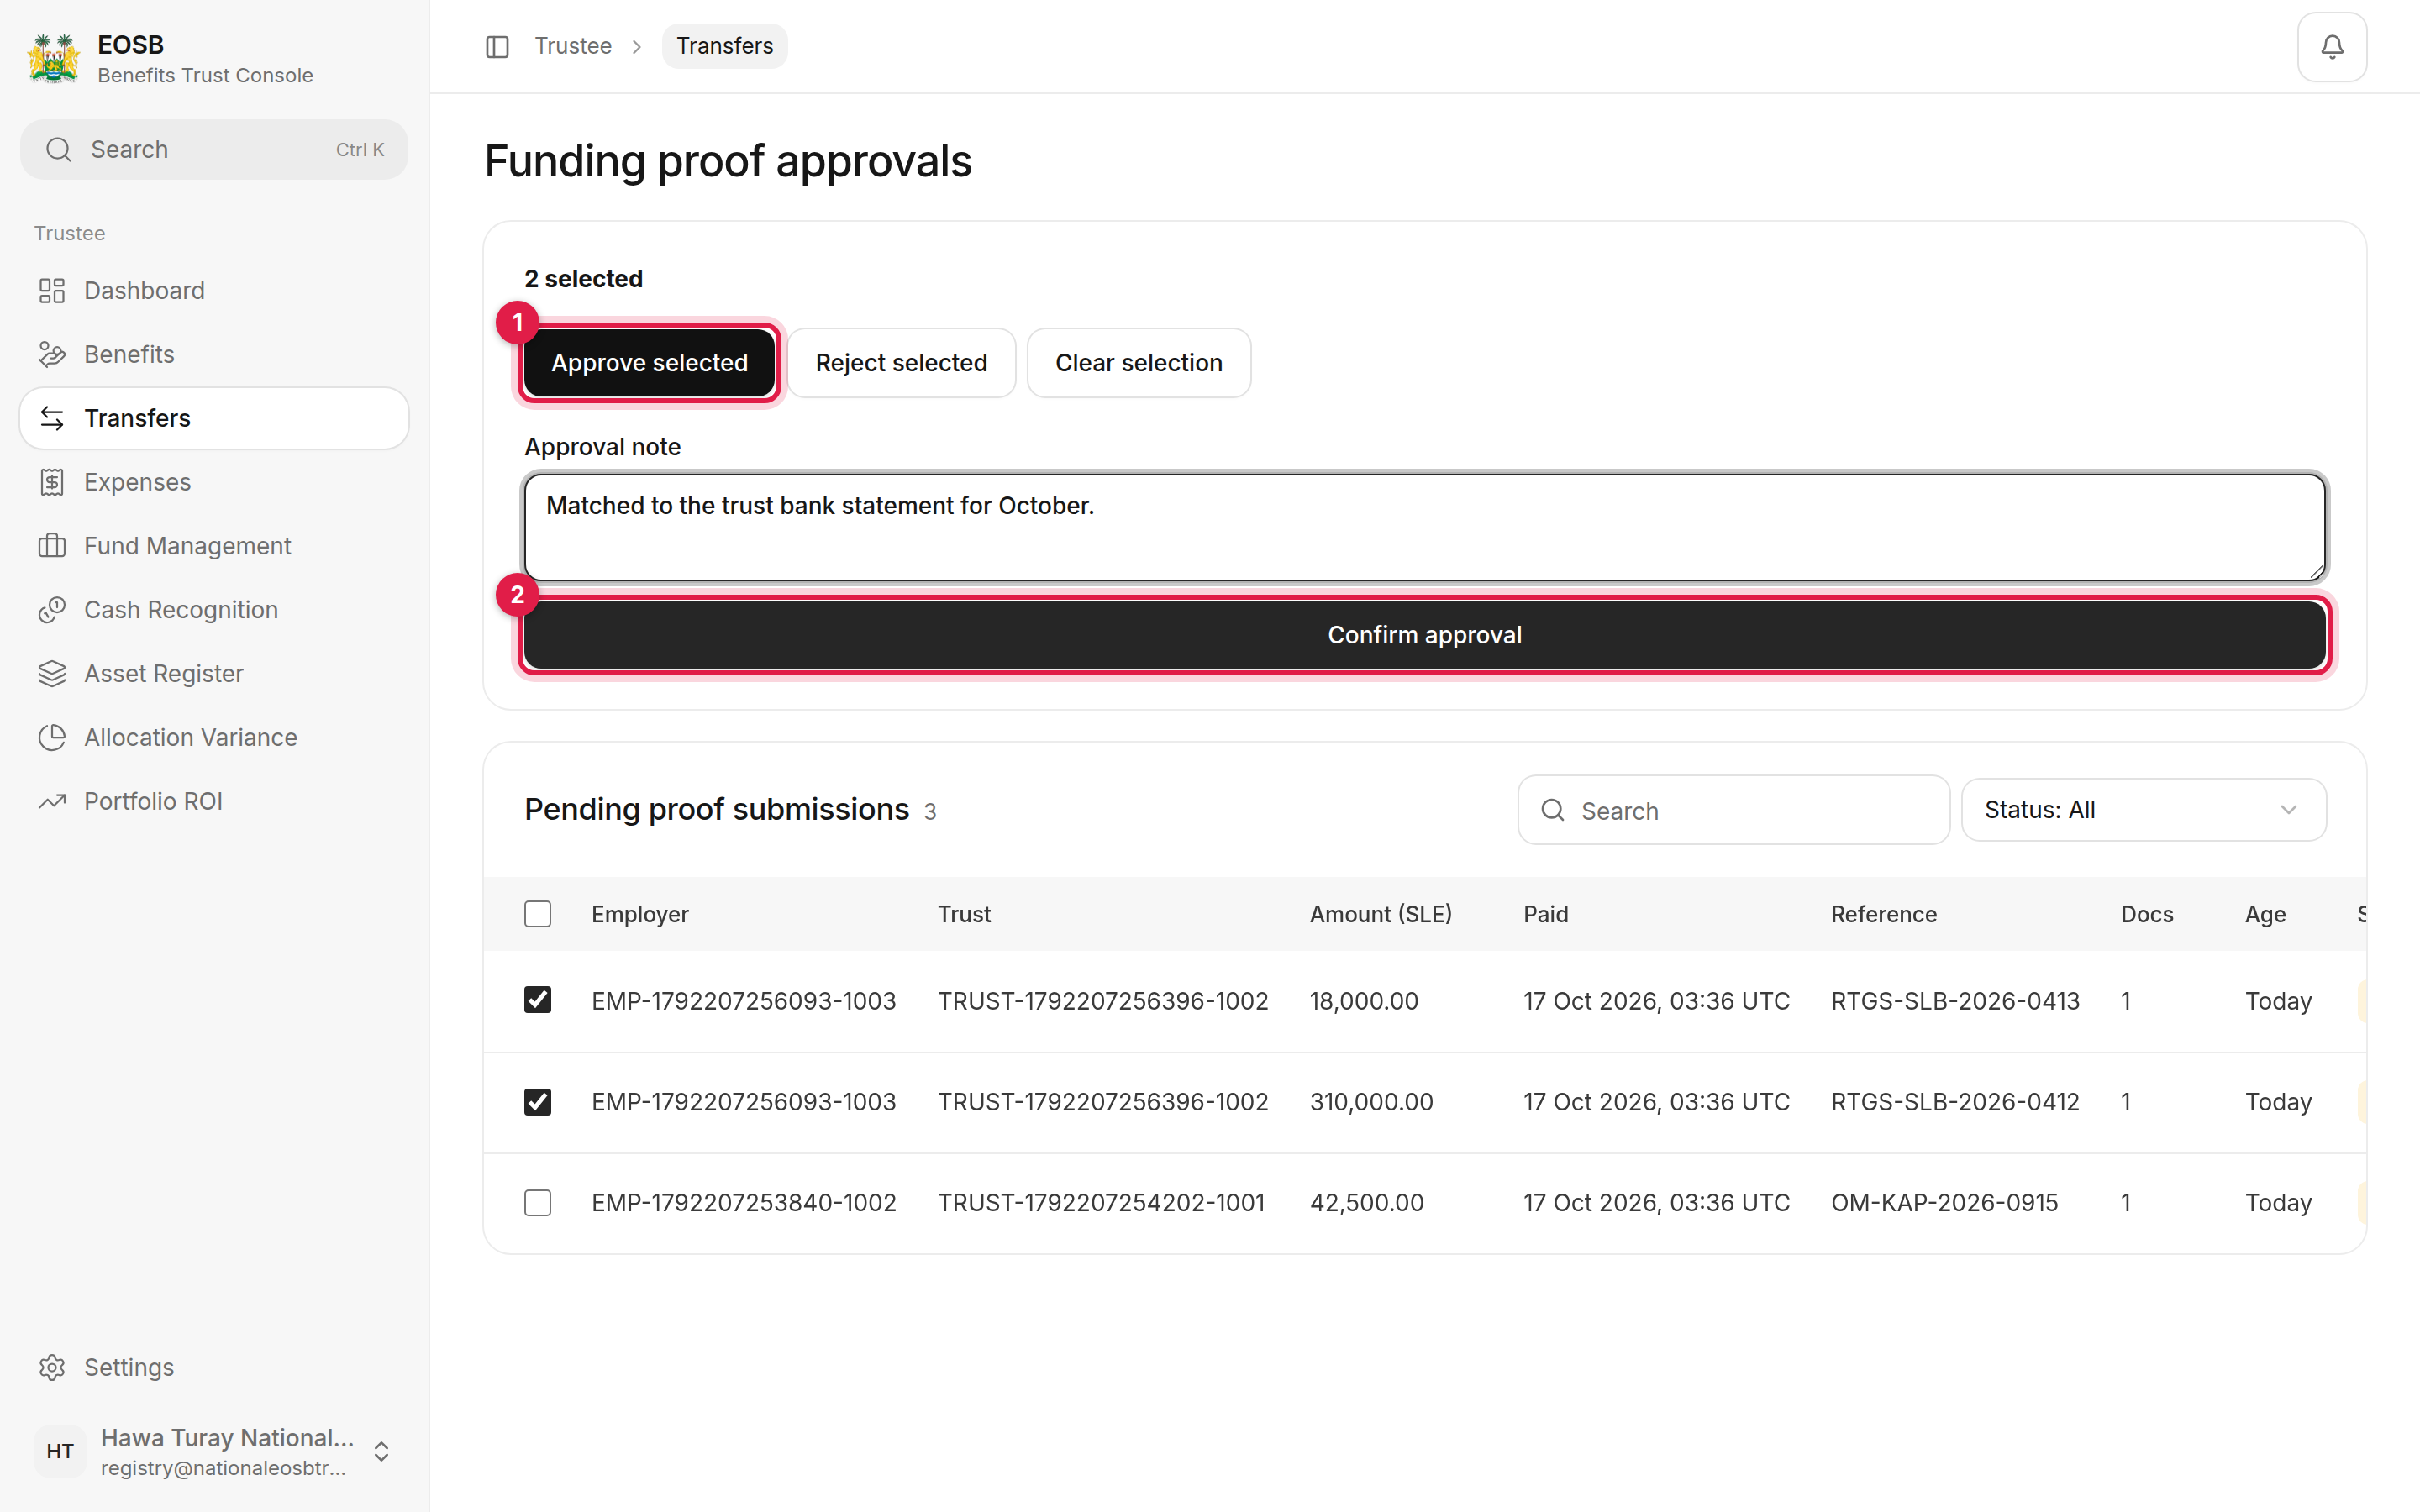Image resolution: width=2420 pixels, height=1512 pixels.
Task: Uncheck the RTGS-SLB-2026-0412 row checkbox
Action: tap(538, 1102)
